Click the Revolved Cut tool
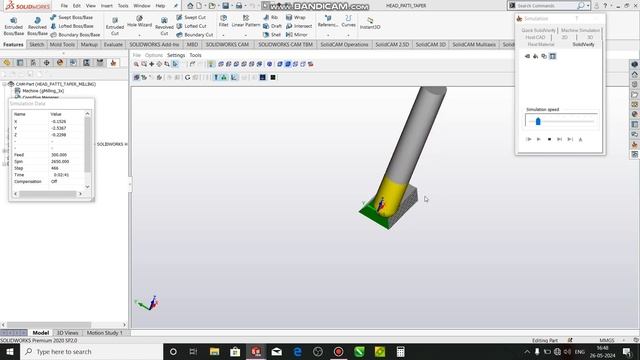 (x=164, y=26)
